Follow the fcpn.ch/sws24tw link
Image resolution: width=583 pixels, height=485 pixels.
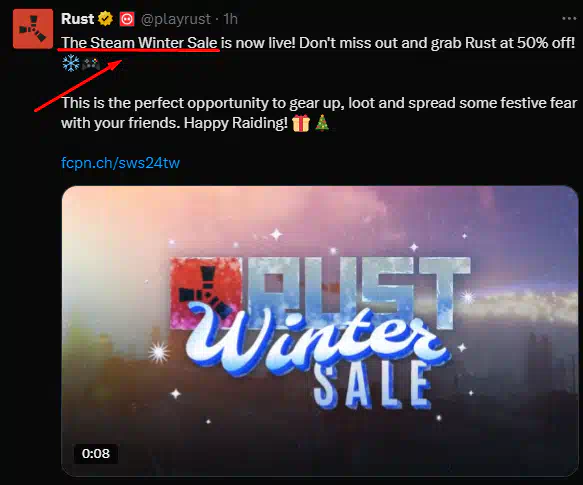point(120,163)
